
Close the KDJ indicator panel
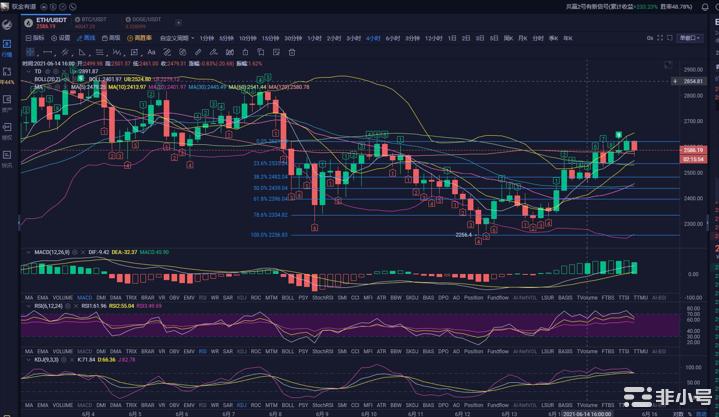pos(72,360)
